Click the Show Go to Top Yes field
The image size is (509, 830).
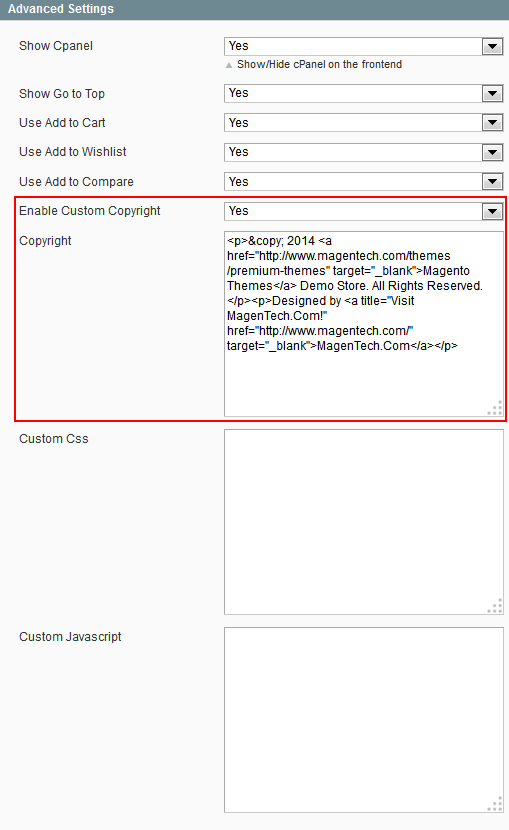click(363, 94)
